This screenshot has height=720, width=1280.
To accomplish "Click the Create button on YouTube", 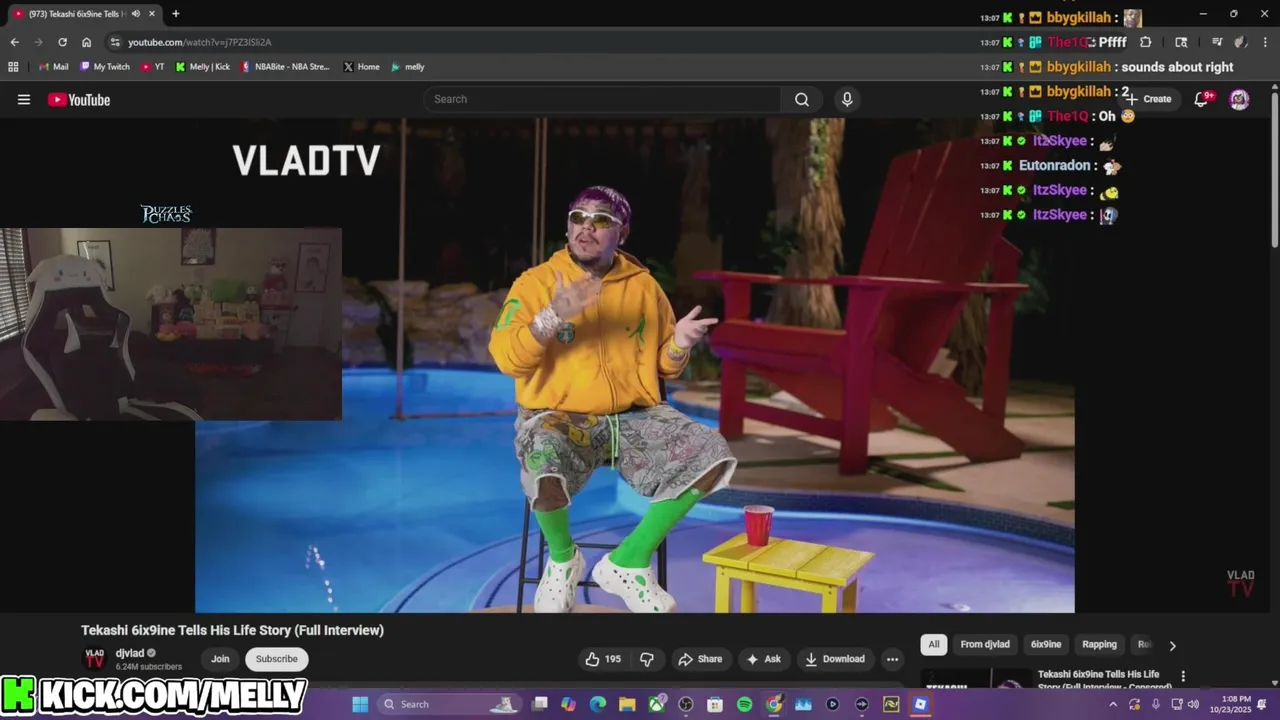I will pos(1149,99).
